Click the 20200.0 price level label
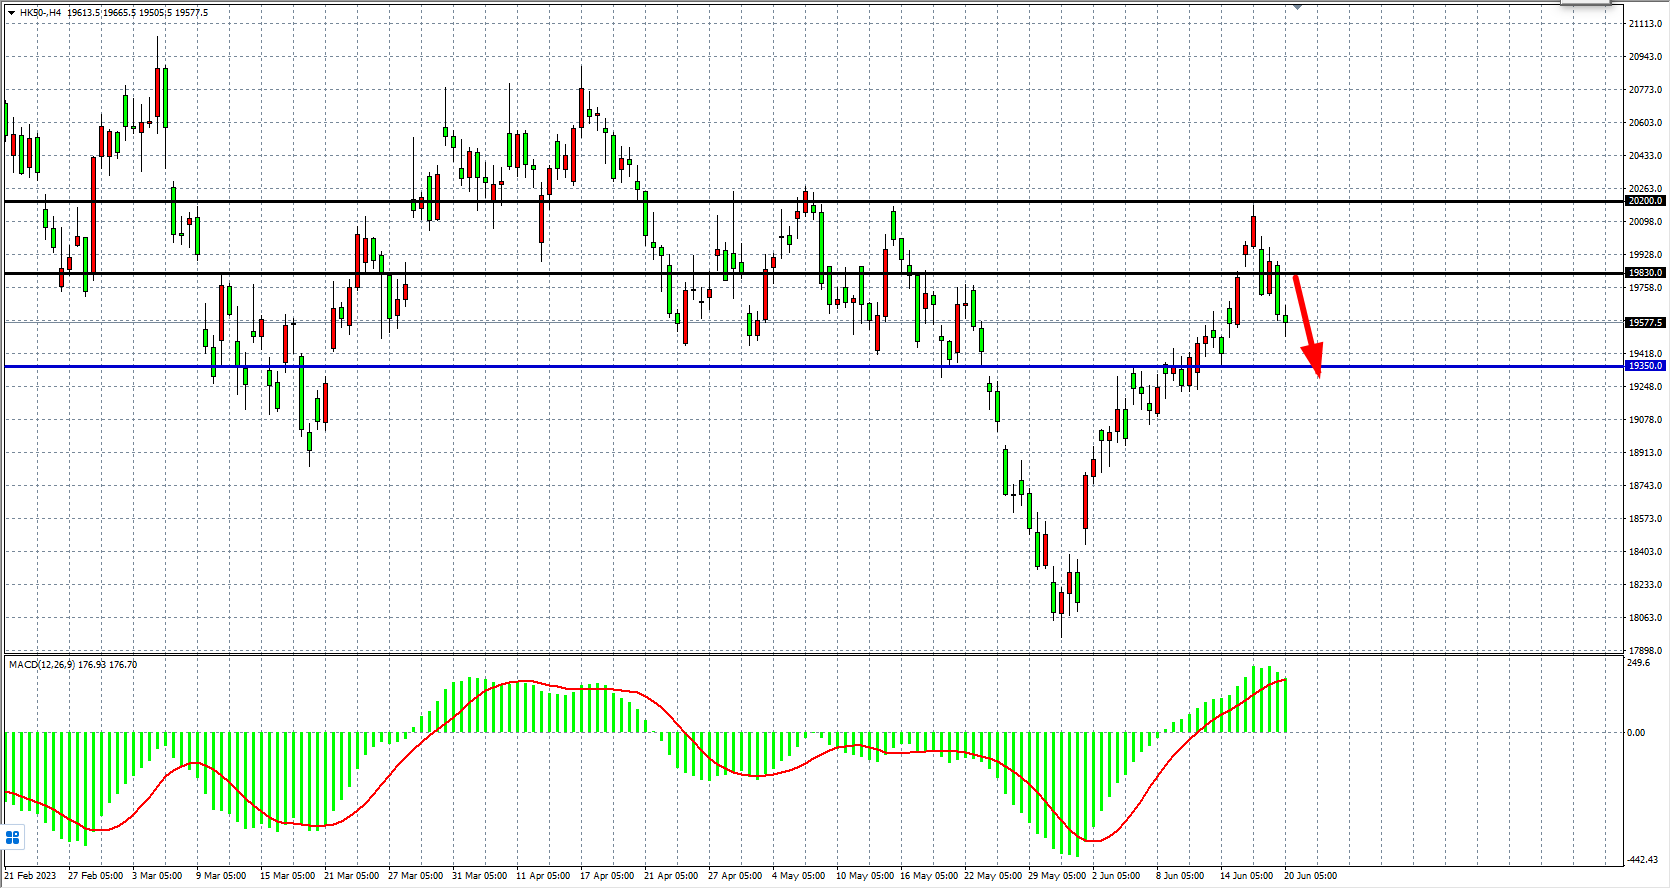This screenshot has height=889, width=1671. [1645, 201]
